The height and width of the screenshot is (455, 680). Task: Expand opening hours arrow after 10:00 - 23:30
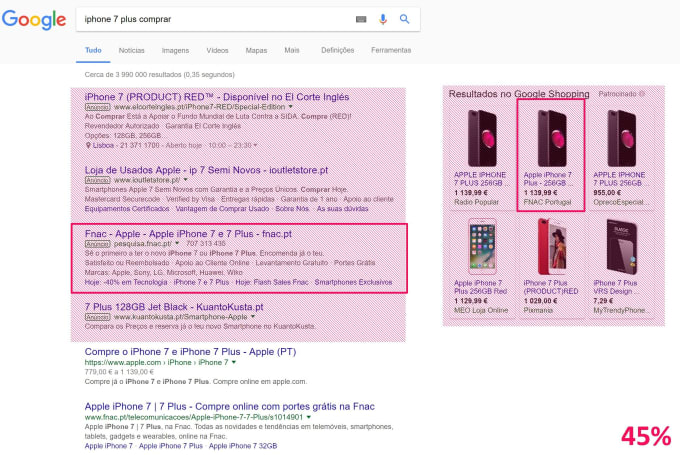pyautogui.click(x=255, y=145)
